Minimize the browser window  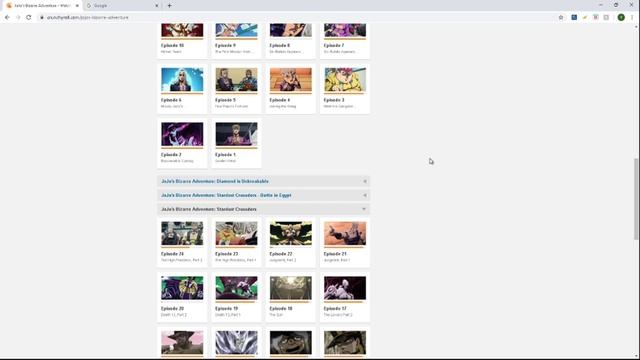coord(600,5)
